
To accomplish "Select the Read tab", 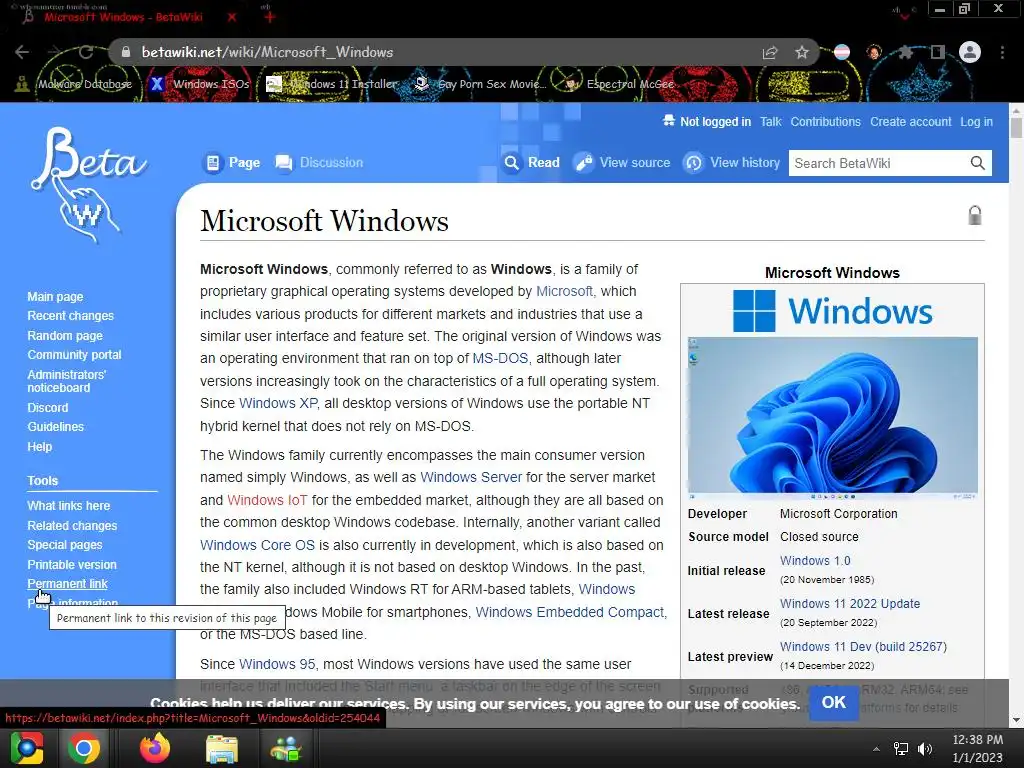I will (x=532, y=163).
